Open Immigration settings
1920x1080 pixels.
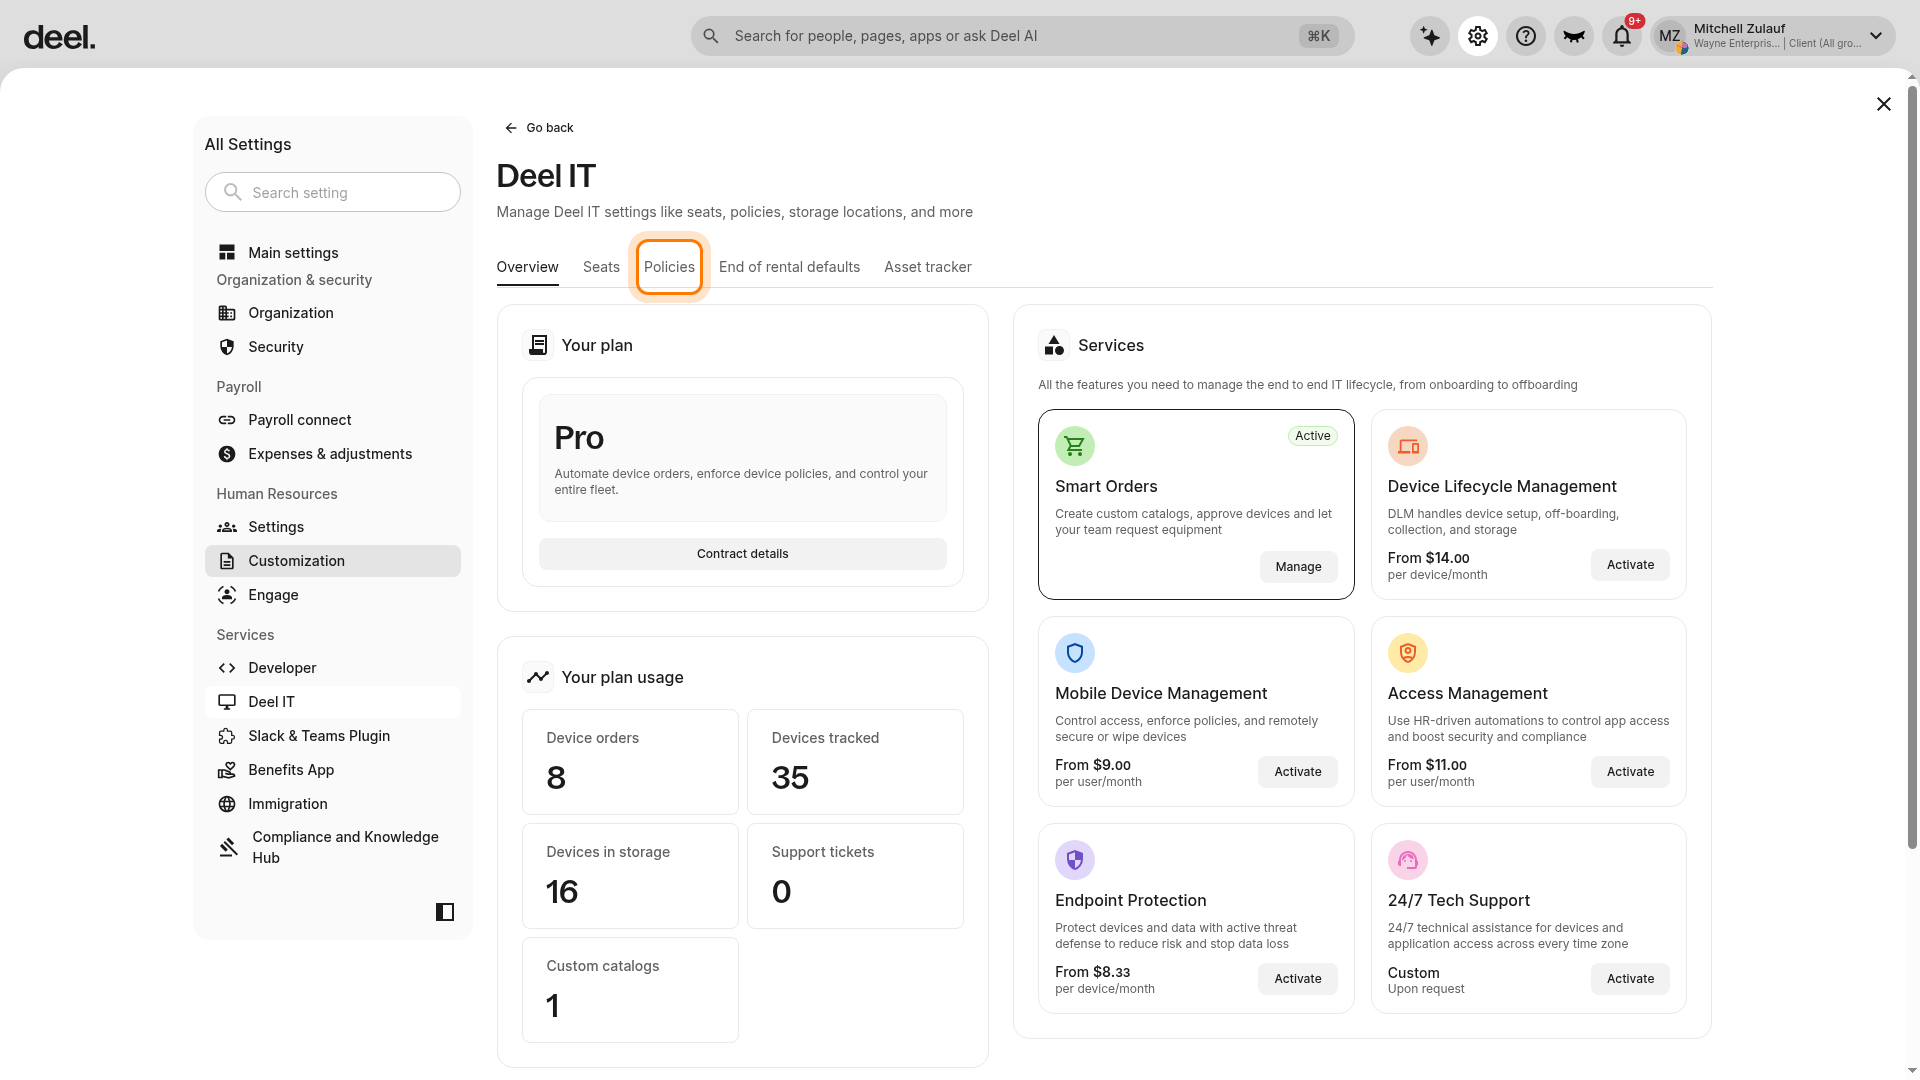pos(333,804)
